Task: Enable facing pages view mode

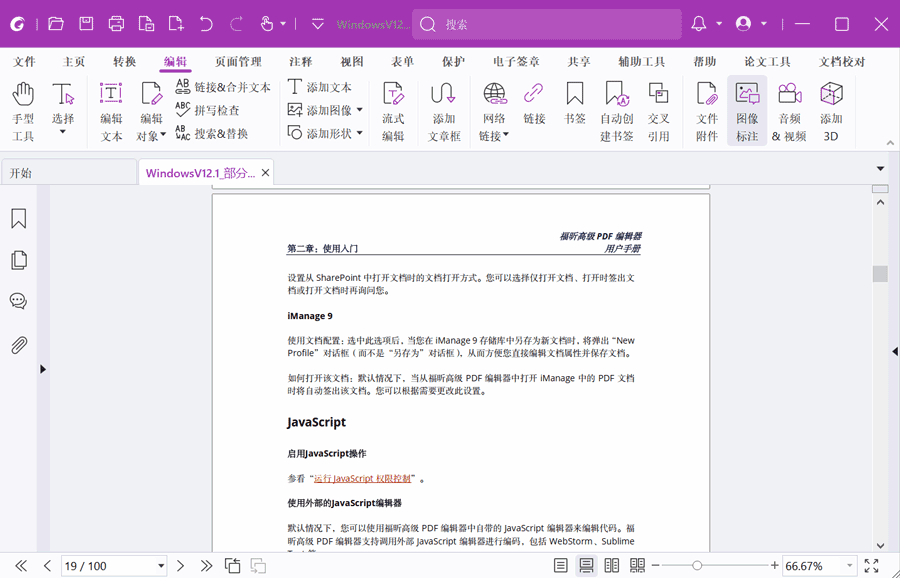Action: coord(612,566)
